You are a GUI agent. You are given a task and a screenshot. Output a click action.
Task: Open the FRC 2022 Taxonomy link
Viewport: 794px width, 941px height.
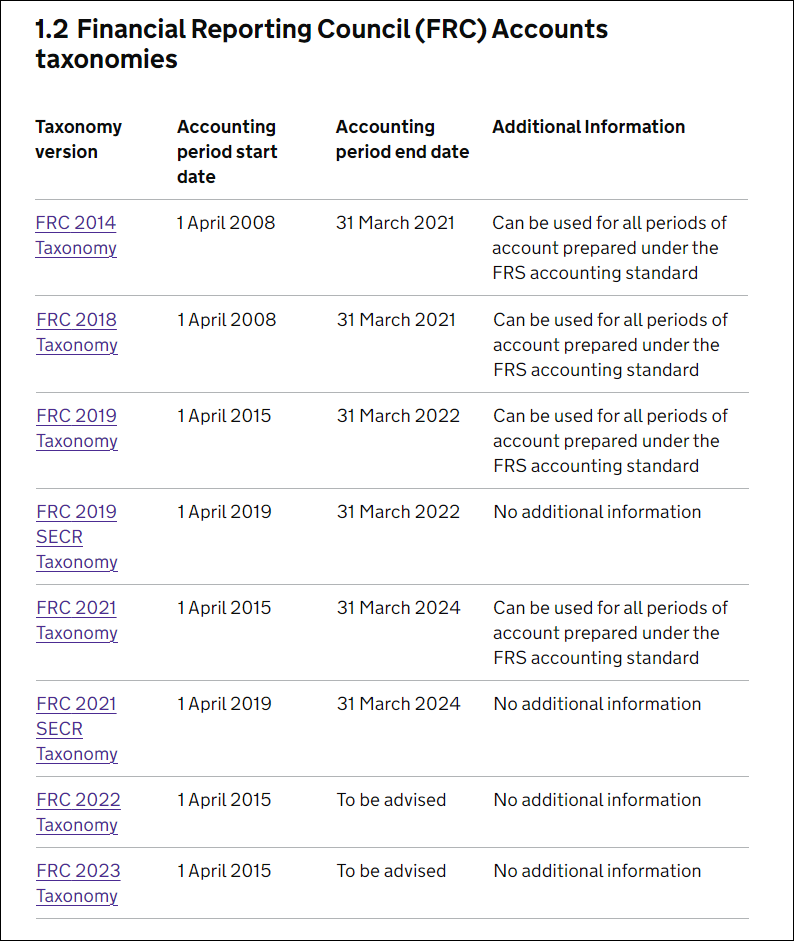tap(78, 813)
